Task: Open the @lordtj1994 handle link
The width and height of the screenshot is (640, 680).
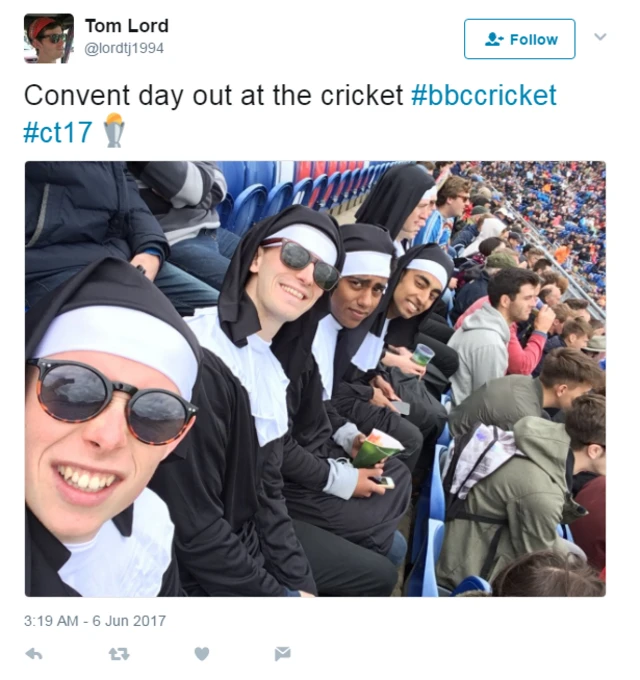Action: tap(124, 48)
